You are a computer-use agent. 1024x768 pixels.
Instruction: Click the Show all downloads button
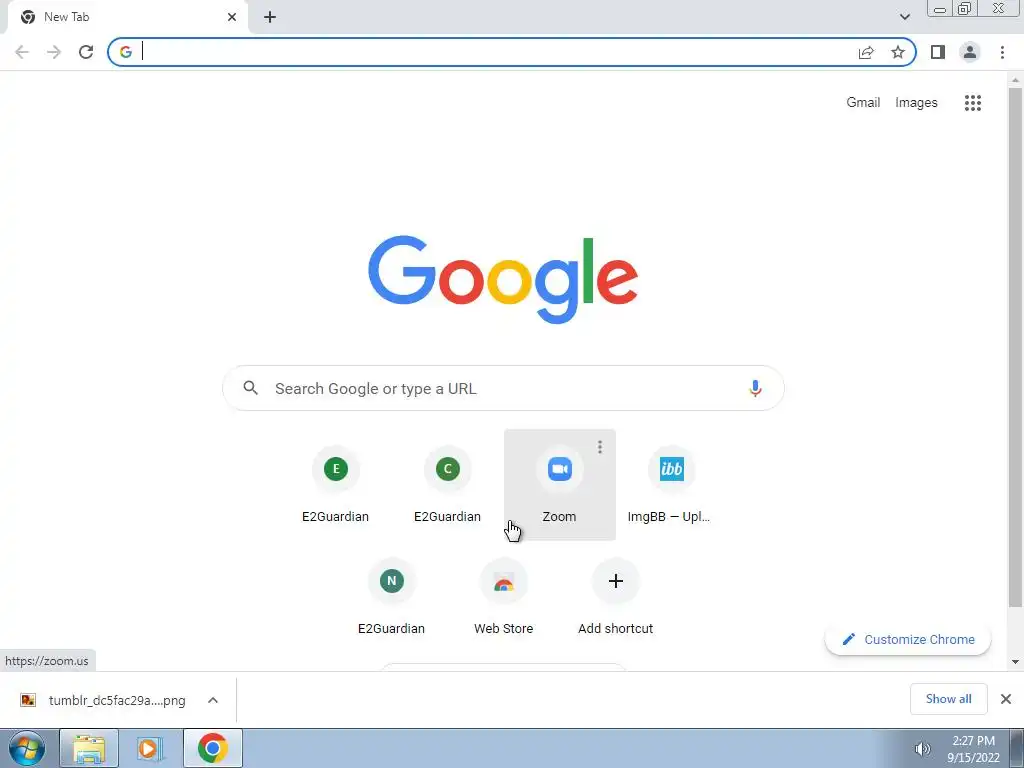[948, 699]
